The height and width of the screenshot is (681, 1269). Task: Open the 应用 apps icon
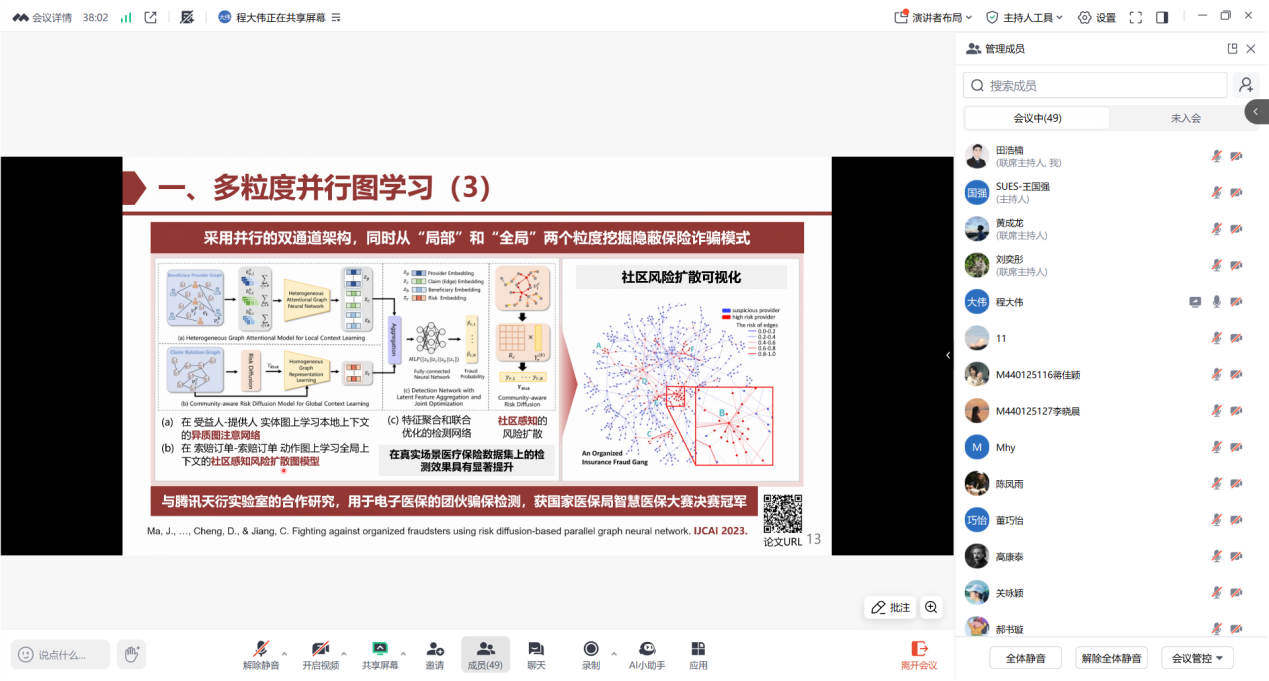[x=698, y=654]
